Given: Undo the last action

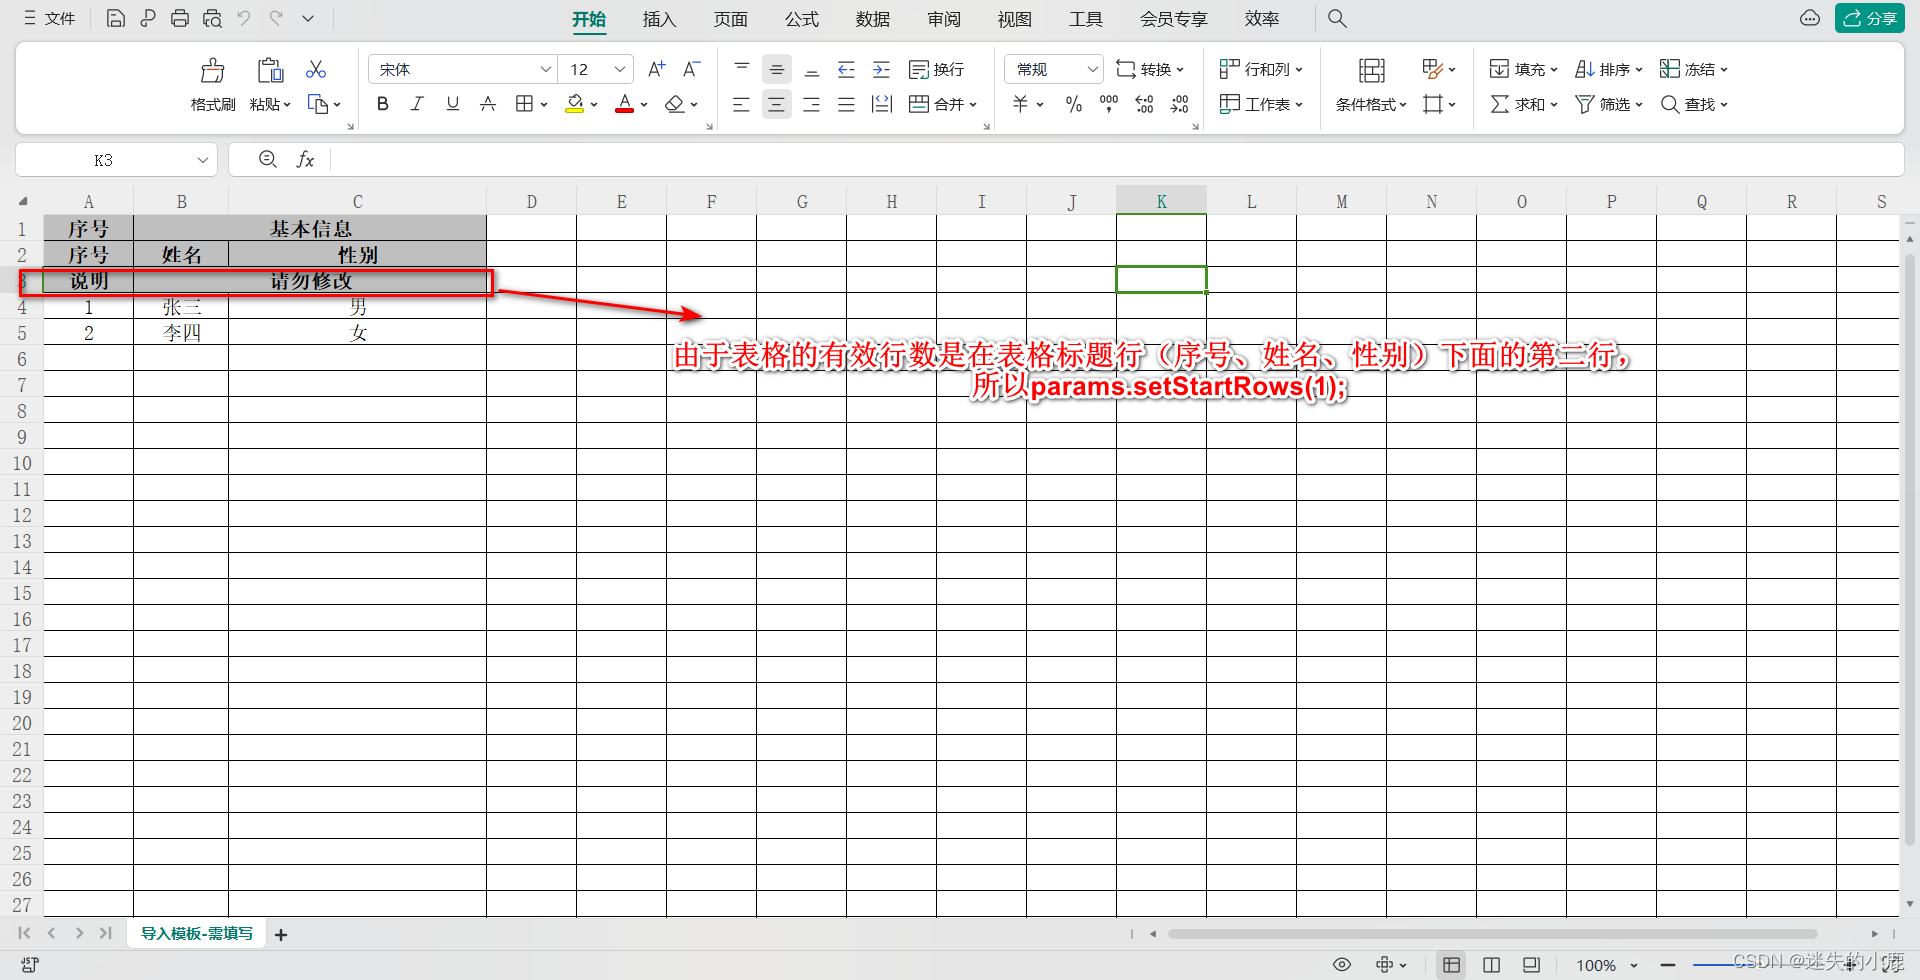Looking at the screenshot, I should (x=244, y=18).
